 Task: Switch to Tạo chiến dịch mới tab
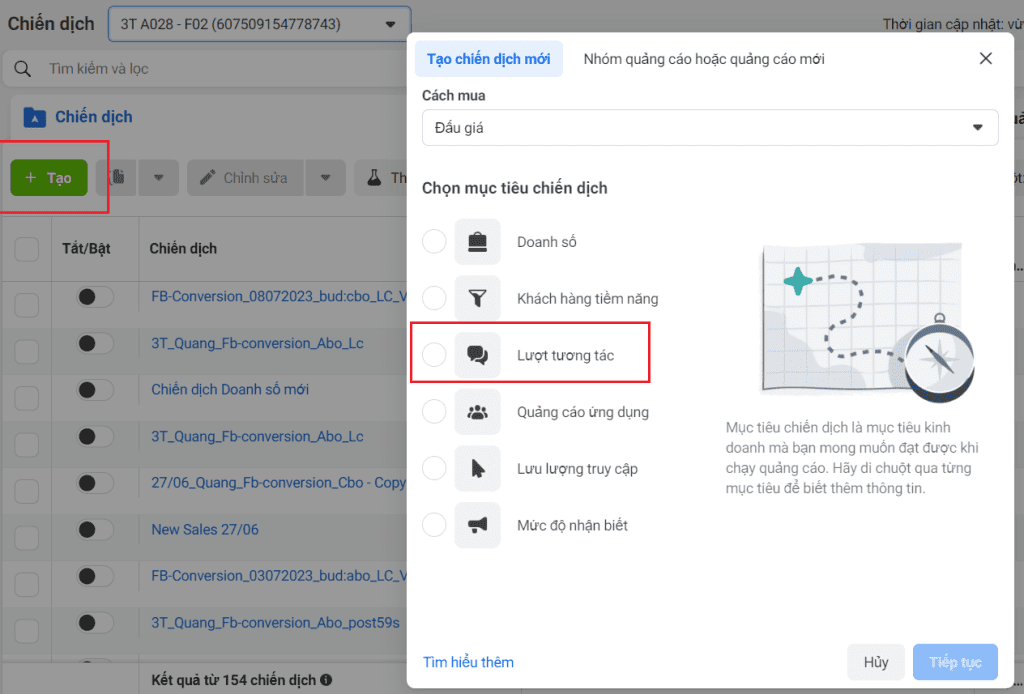488,59
